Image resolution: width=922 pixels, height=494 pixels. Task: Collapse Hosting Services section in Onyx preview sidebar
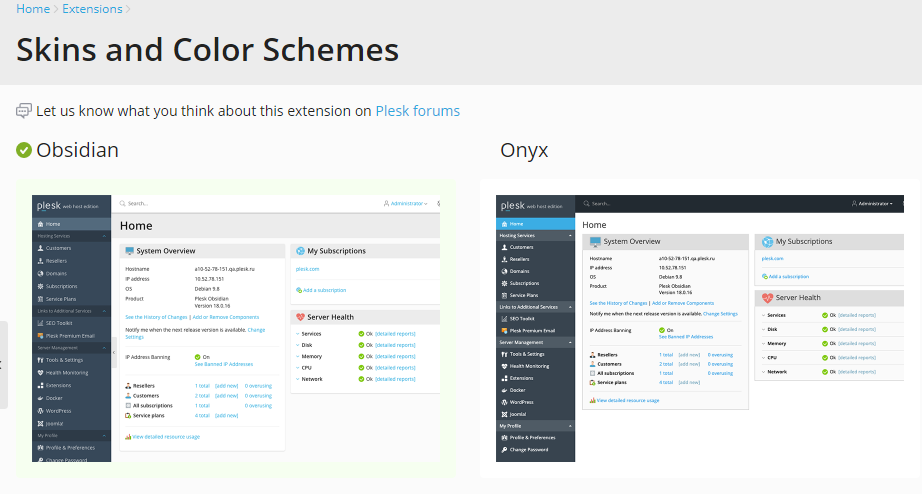(x=571, y=235)
